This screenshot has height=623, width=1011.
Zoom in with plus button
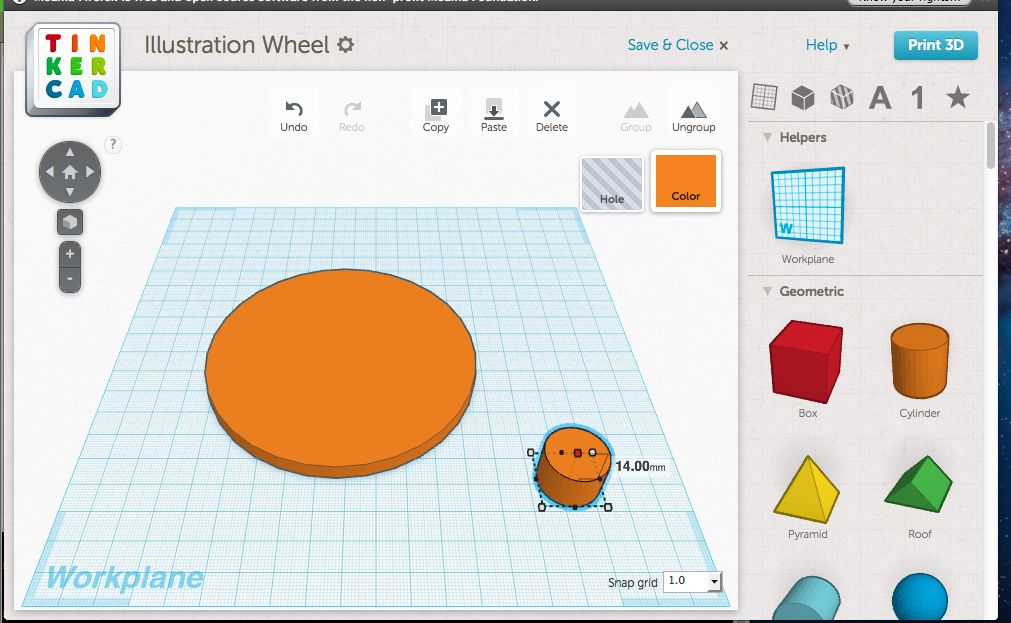pyautogui.click(x=70, y=254)
